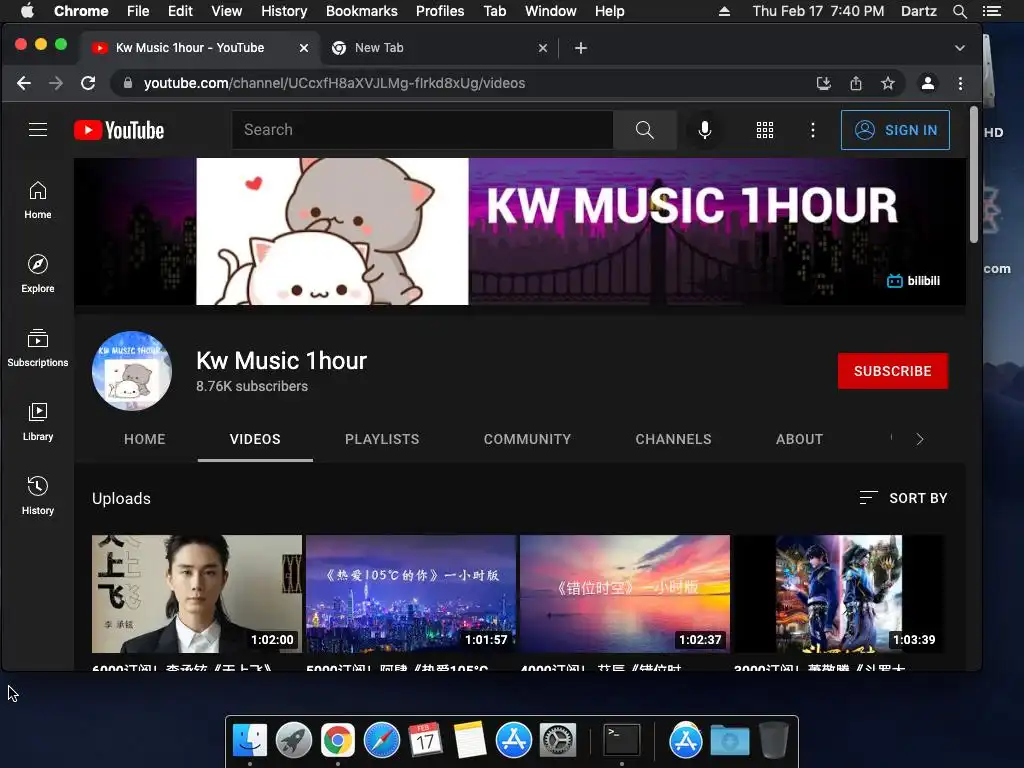Open the video thumbnail lasting 1:01:57

click(411, 594)
